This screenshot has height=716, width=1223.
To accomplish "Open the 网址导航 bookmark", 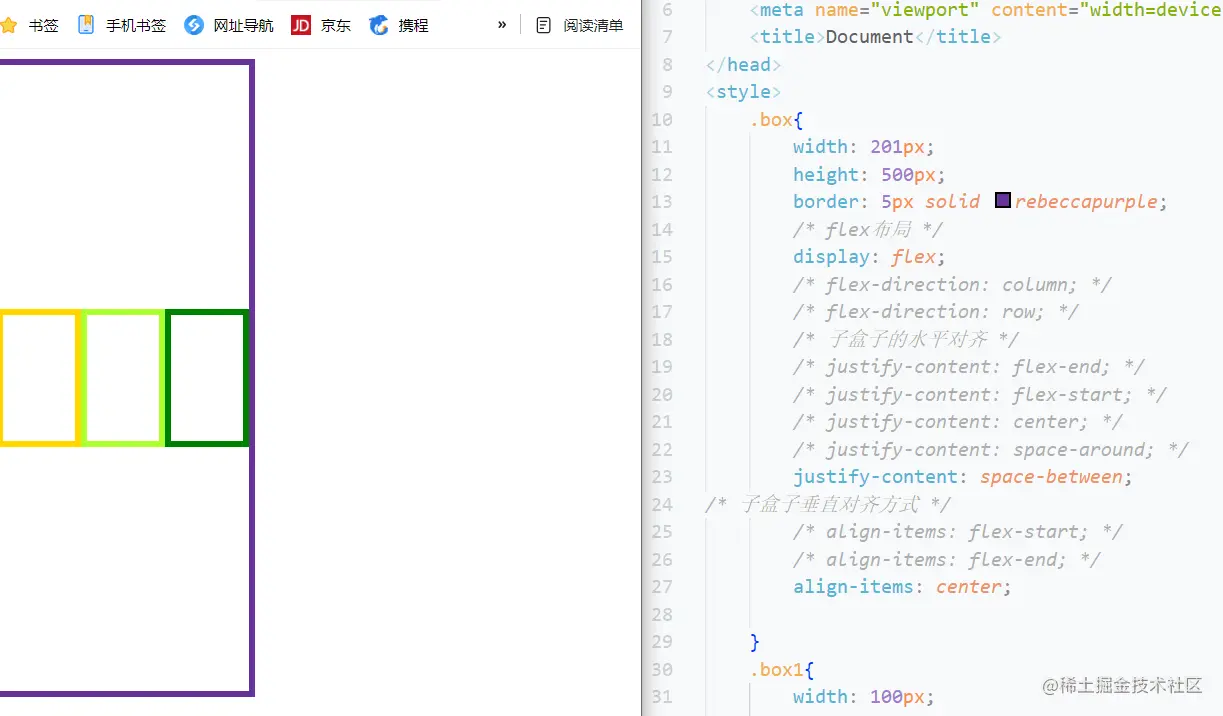I will 229,25.
